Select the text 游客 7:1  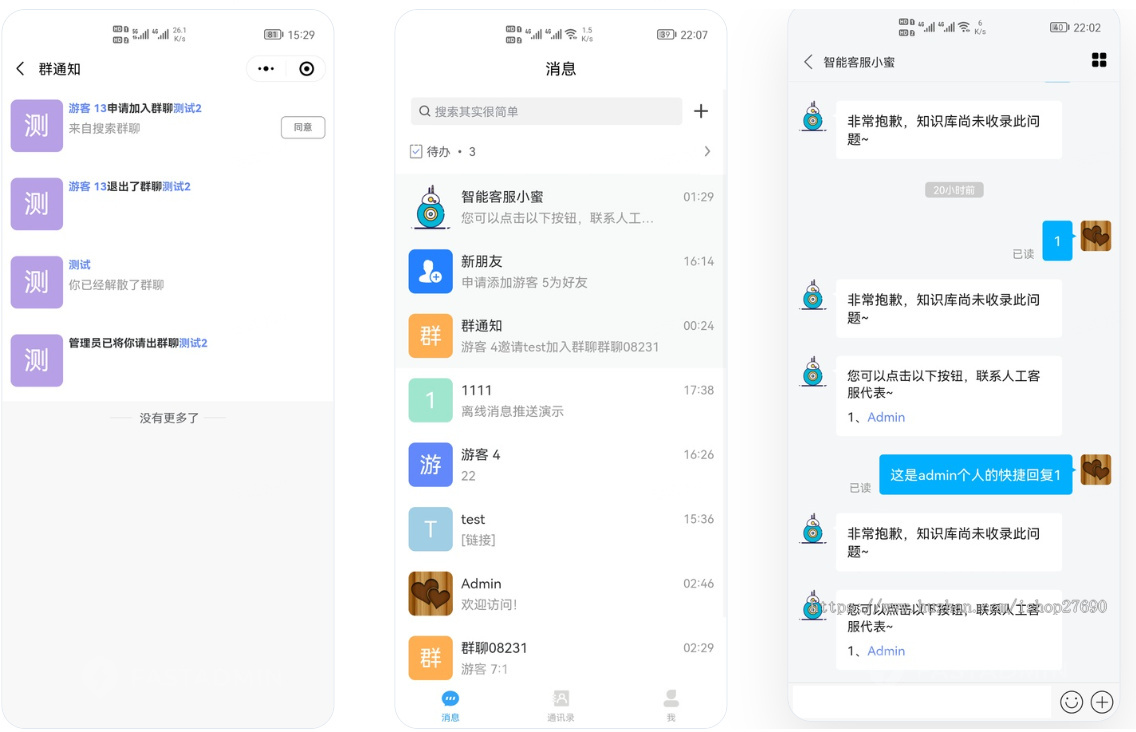[484, 669]
